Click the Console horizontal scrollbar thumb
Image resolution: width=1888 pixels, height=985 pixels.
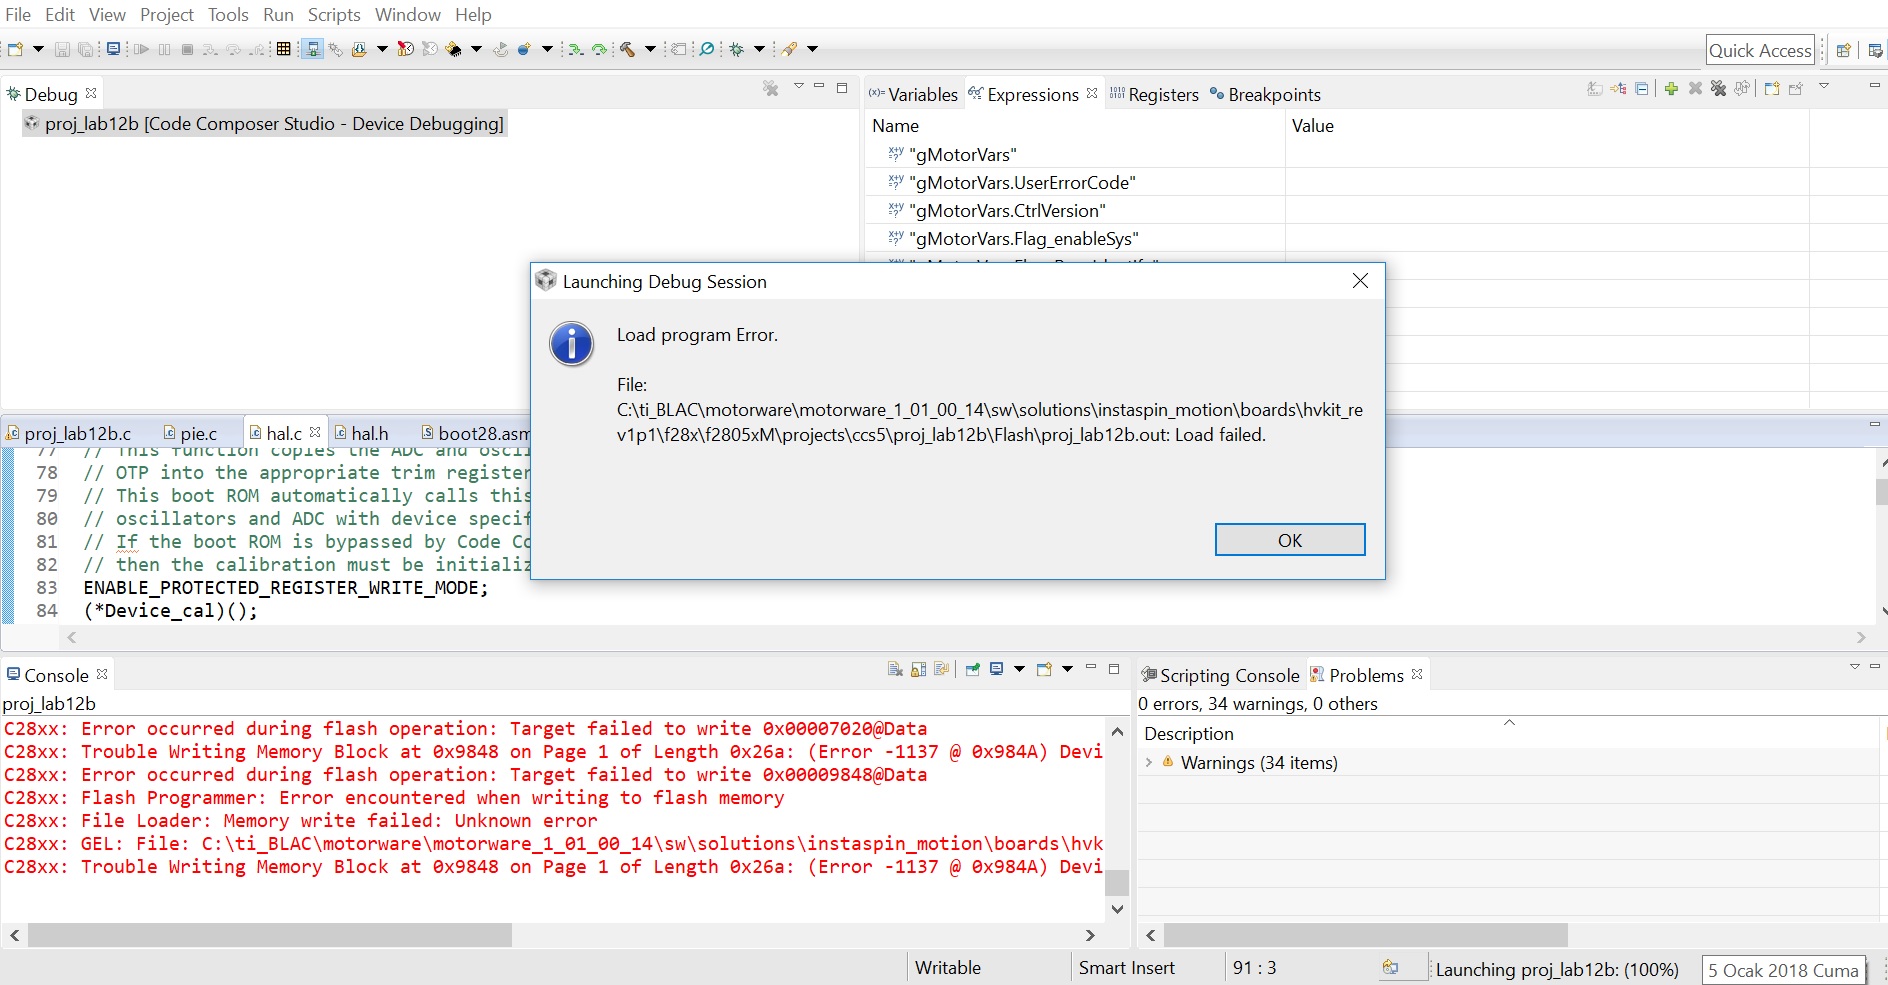[270, 935]
